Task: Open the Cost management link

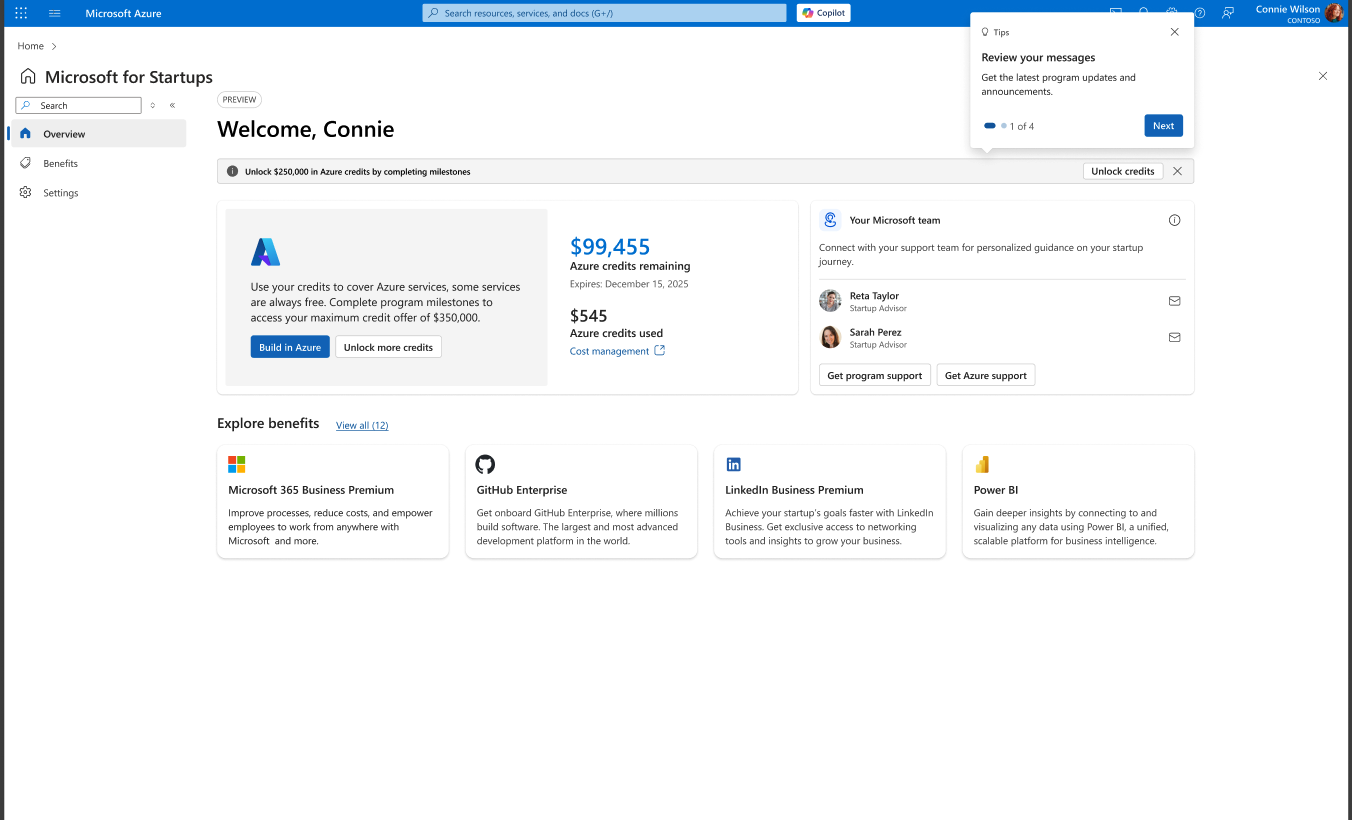Action: click(609, 351)
